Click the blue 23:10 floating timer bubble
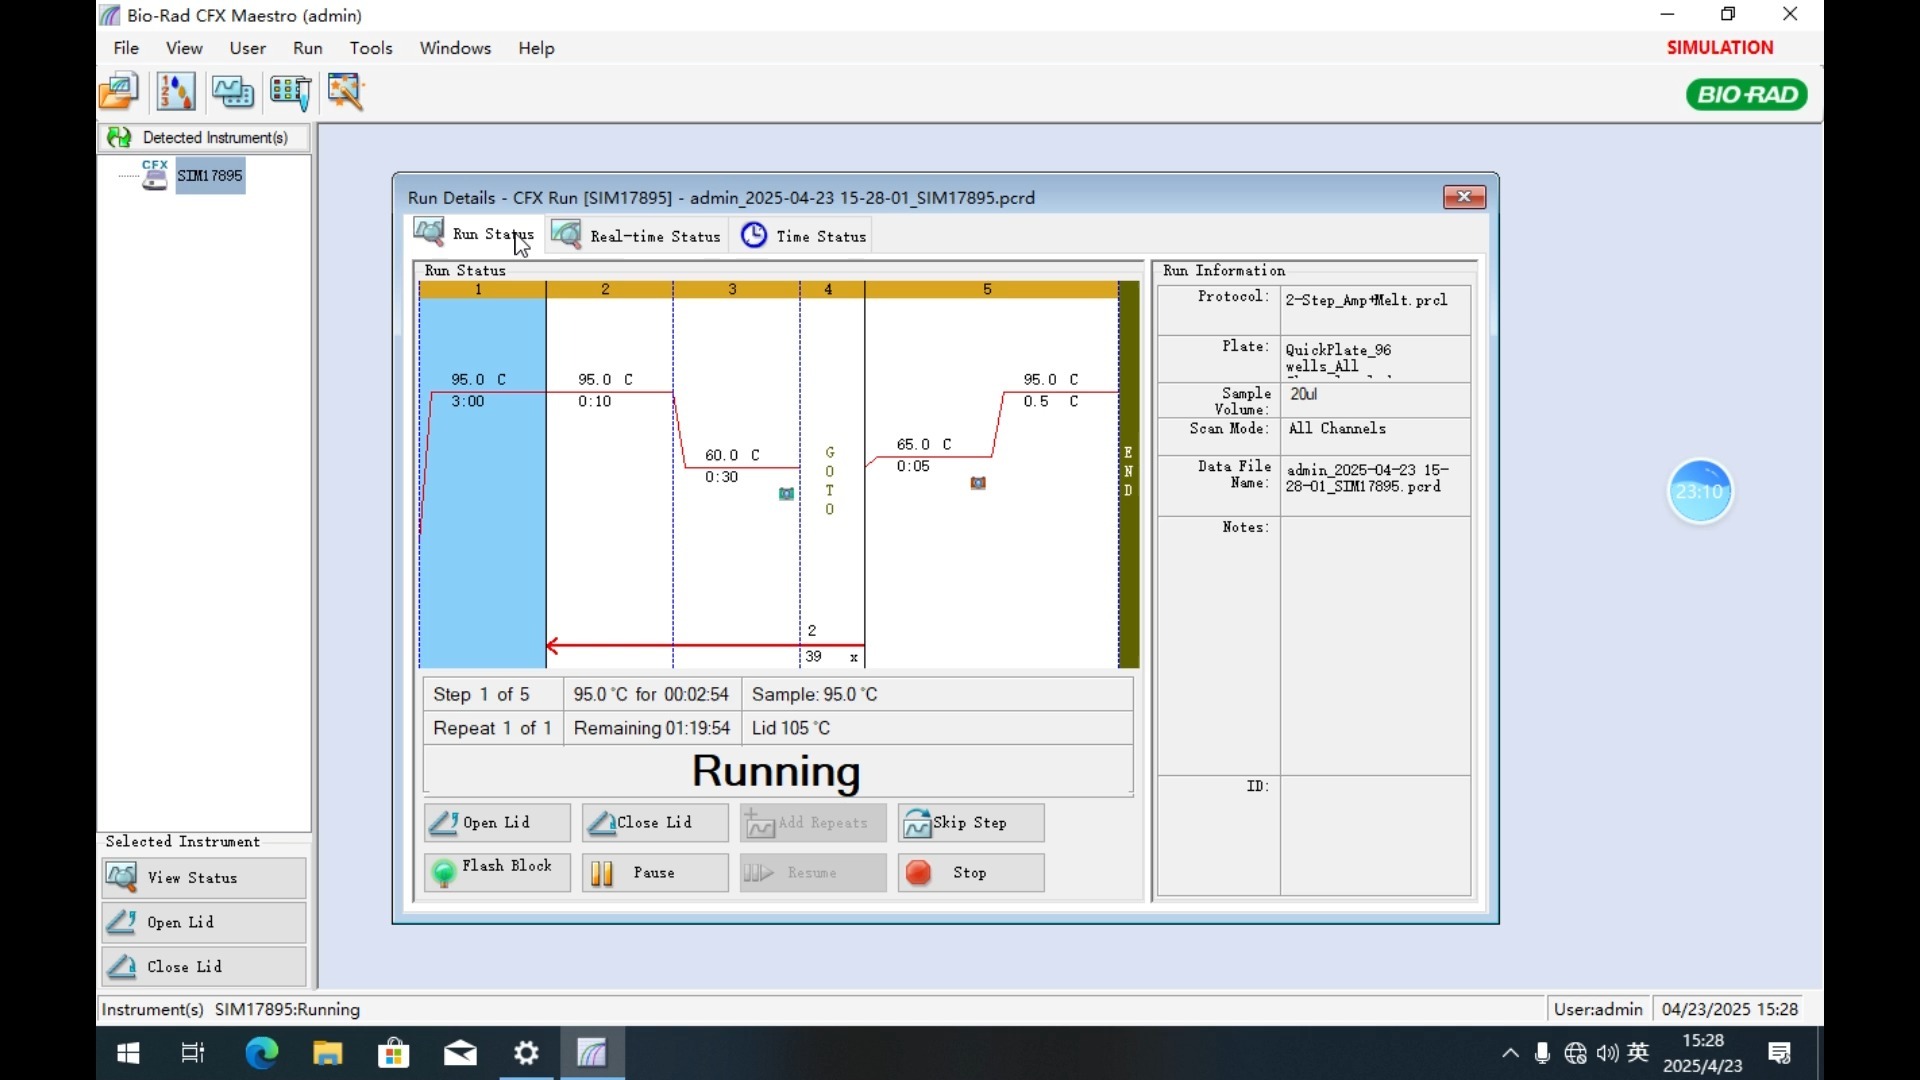 pyautogui.click(x=1700, y=491)
